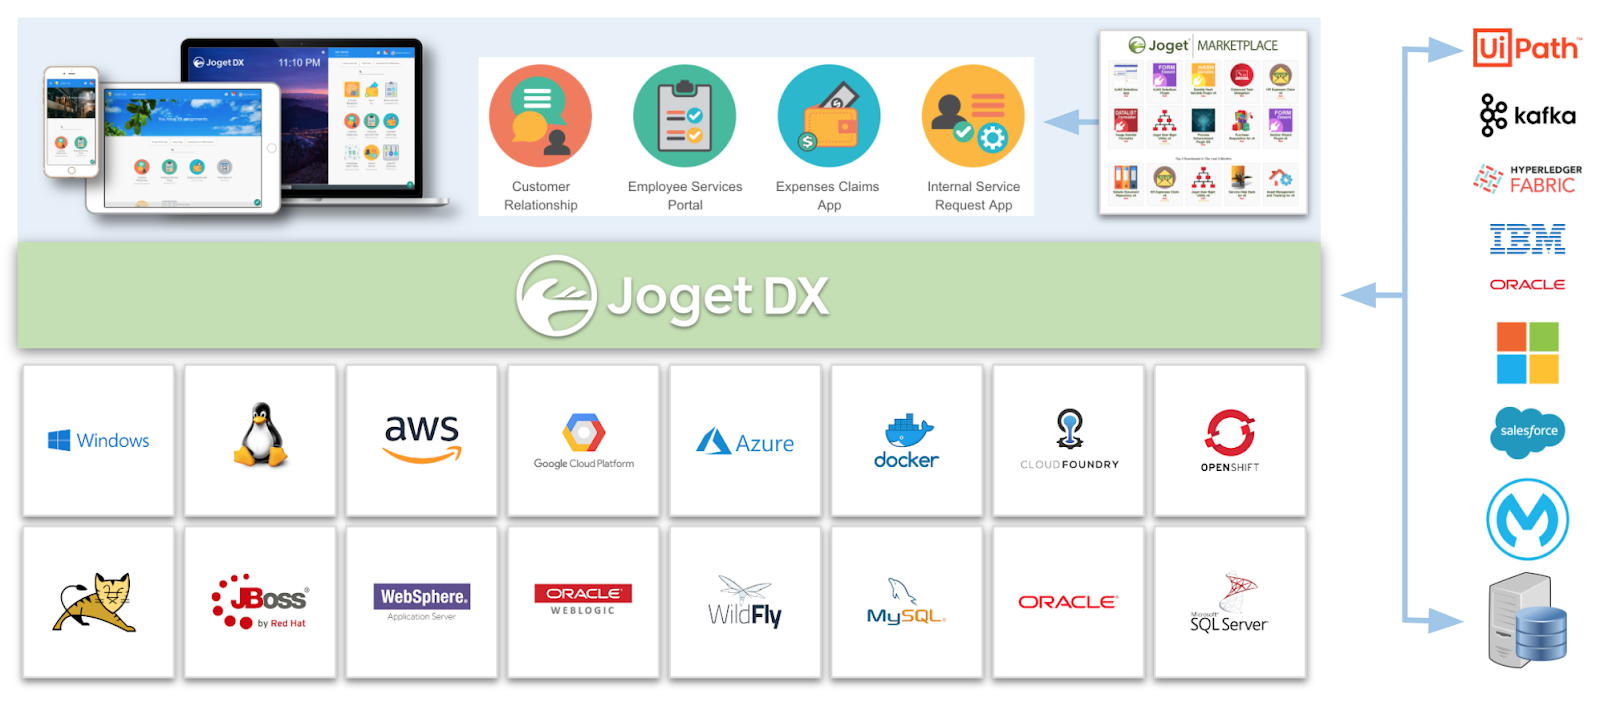Click the smartphone device mockup

tap(71, 122)
